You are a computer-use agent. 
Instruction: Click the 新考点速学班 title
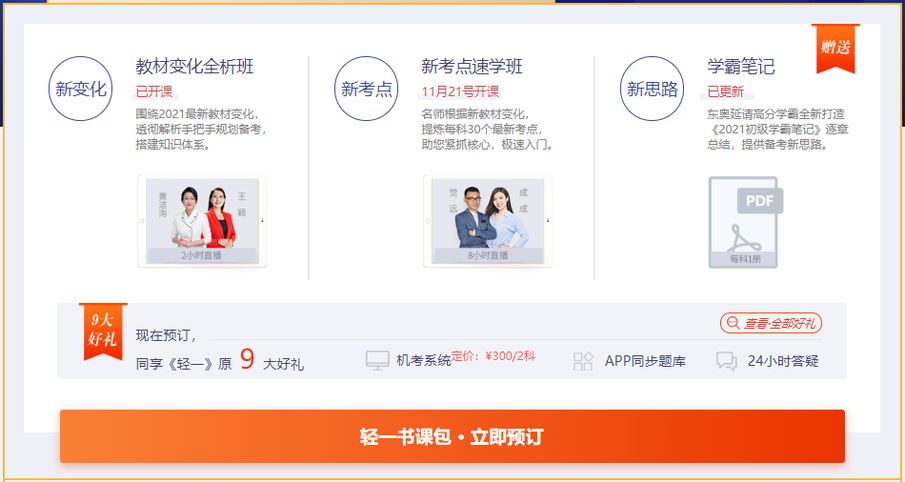pos(472,67)
